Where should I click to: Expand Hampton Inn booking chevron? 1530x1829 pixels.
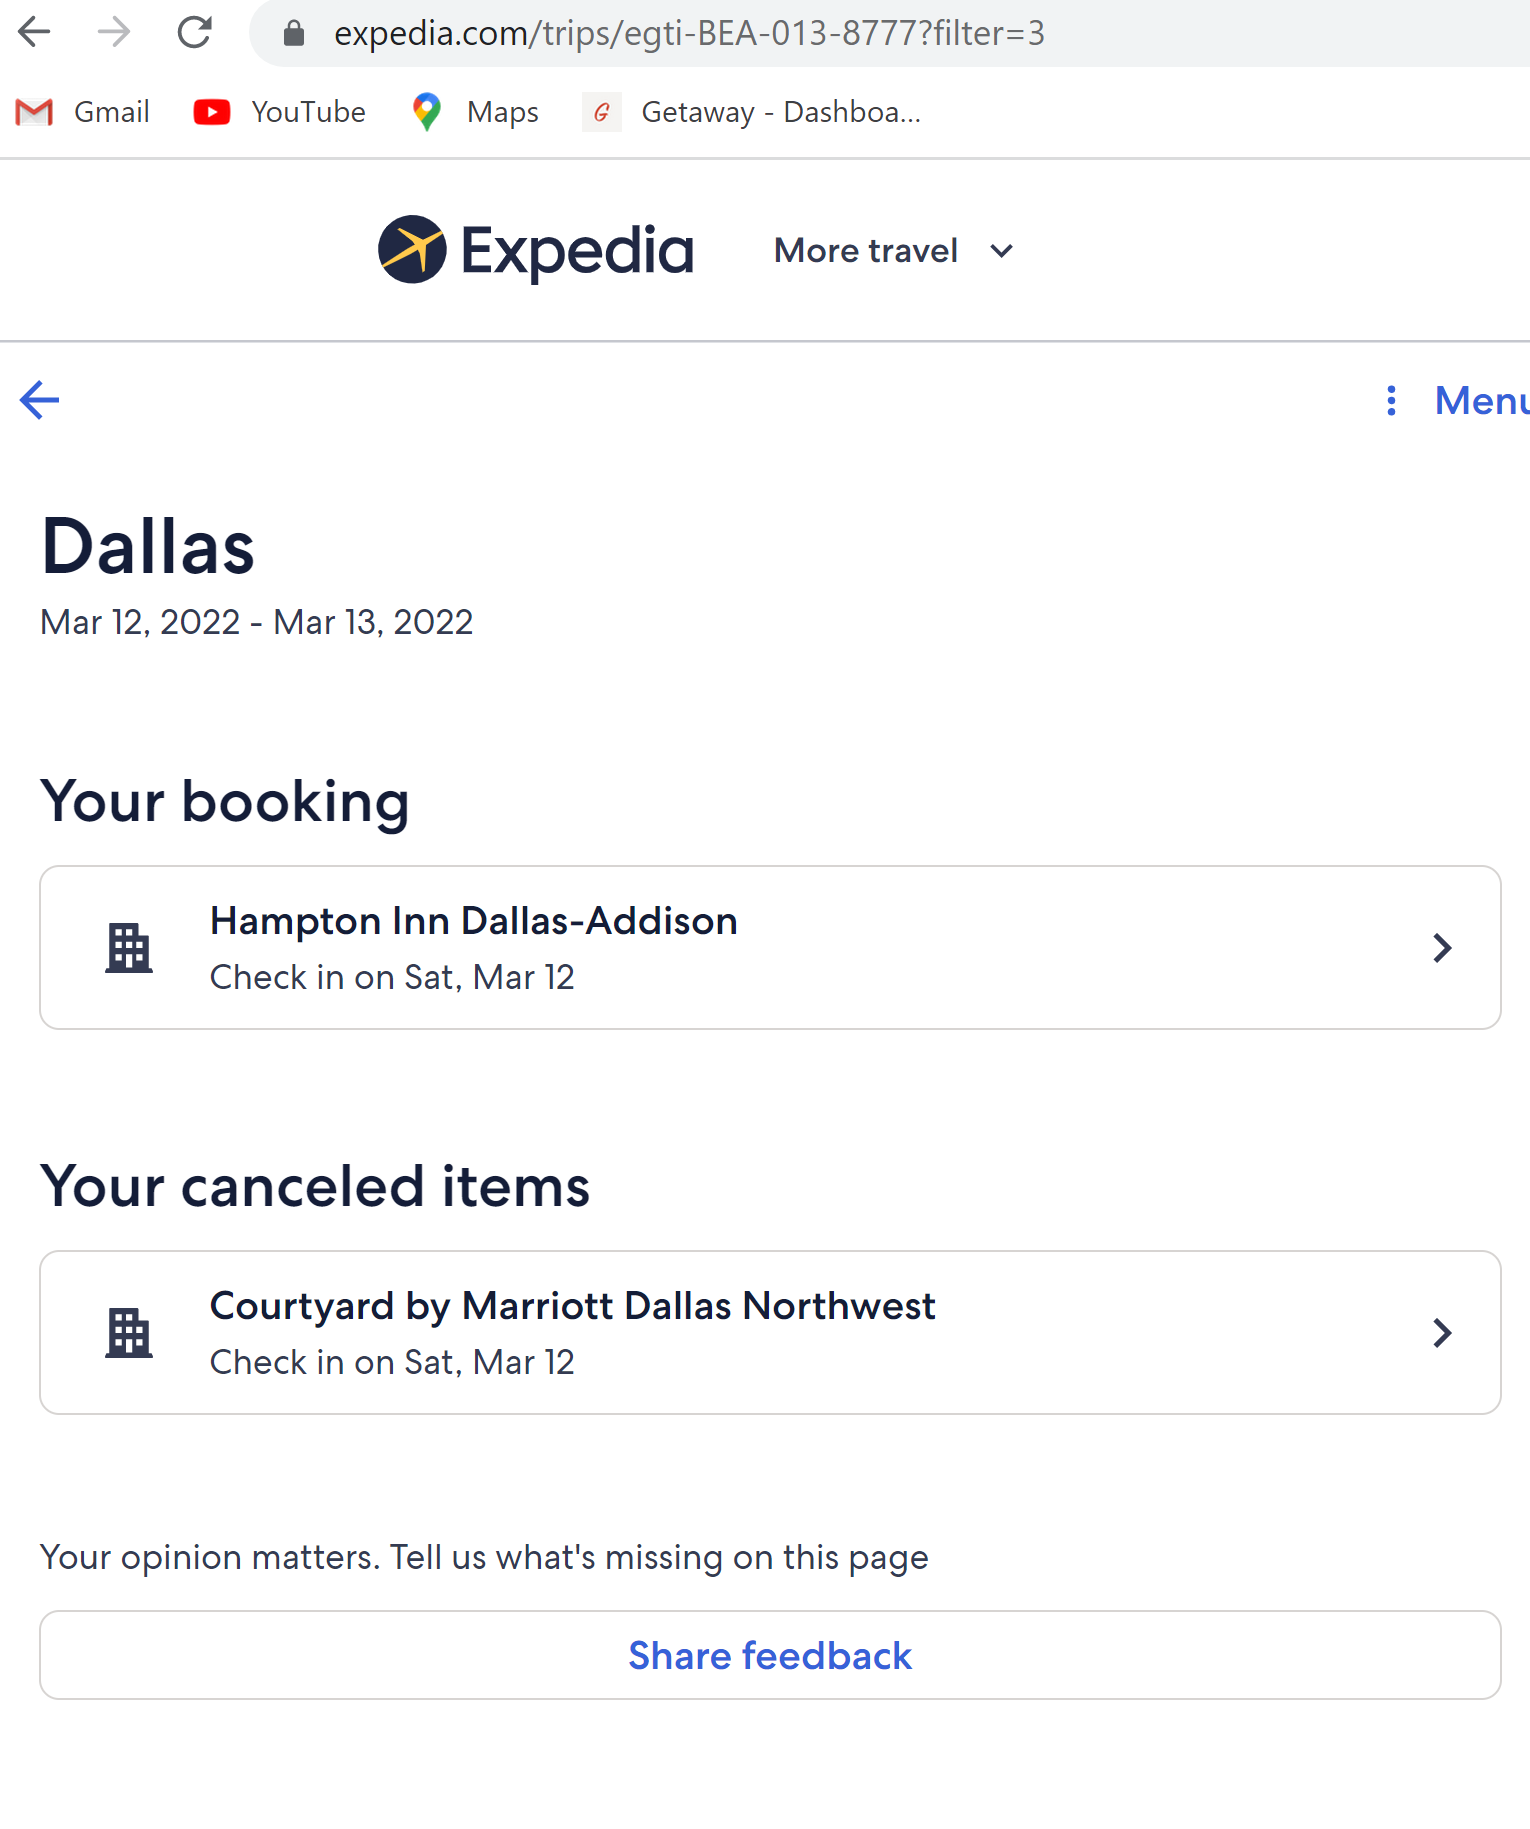coord(1441,948)
